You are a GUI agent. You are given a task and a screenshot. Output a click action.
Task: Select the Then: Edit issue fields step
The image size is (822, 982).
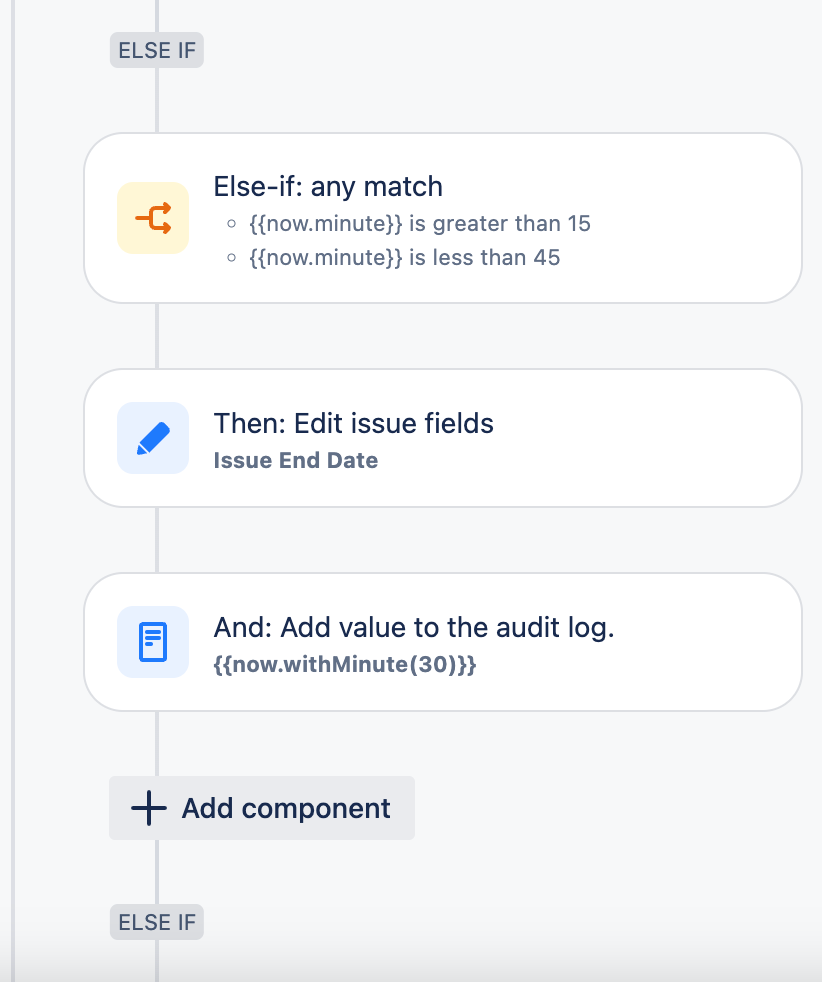[x=443, y=438]
